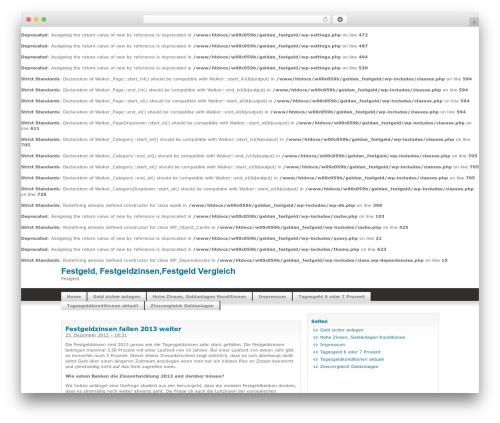This screenshot has height=423, width=500.
Task: Focus the browser address bar
Action: point(237,20)
